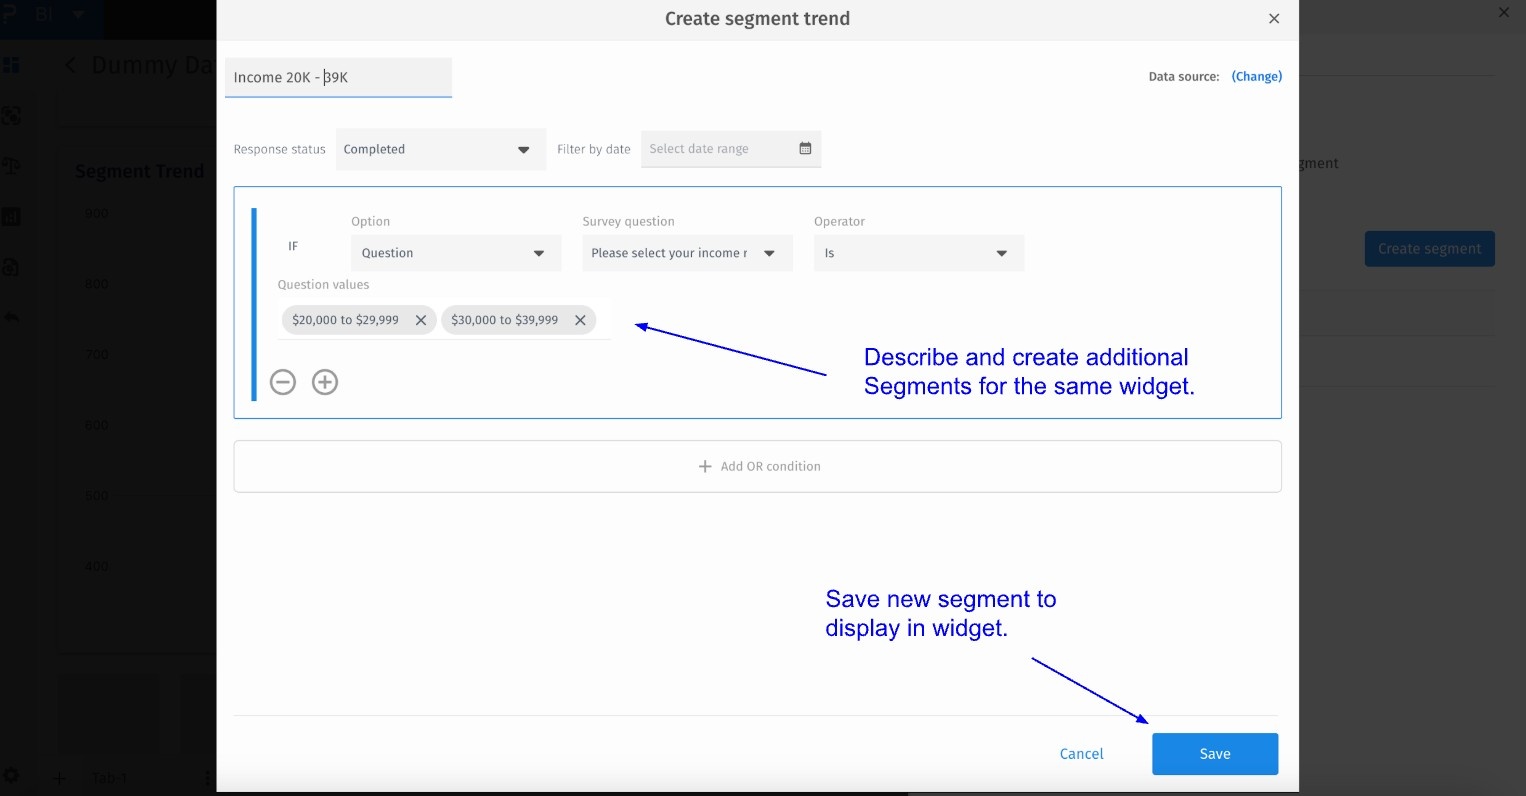1526x796 pixels.
Task: Remove the $20,000 to $29,999 value chip
Action: point(421,320)
